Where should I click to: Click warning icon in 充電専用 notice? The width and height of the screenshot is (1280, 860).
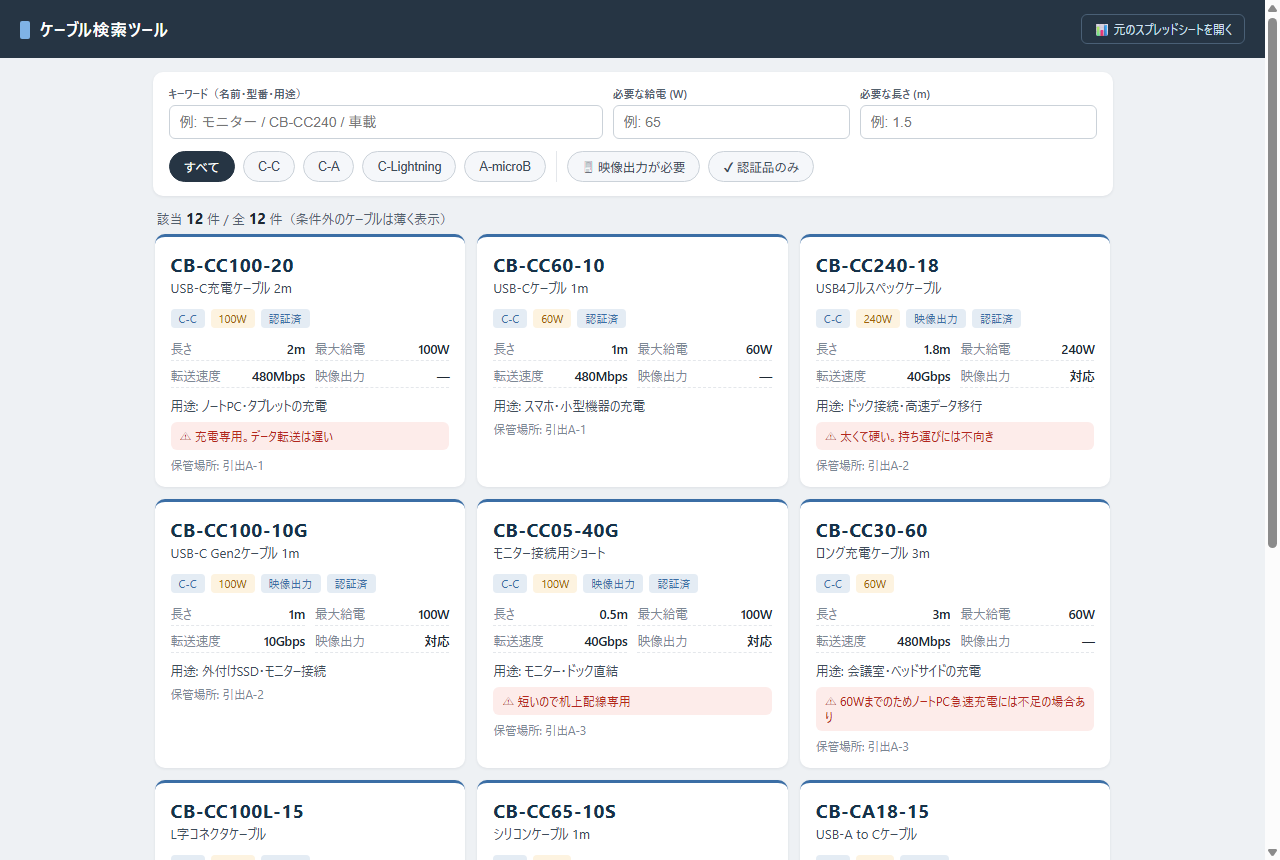[x=185, y=437]
